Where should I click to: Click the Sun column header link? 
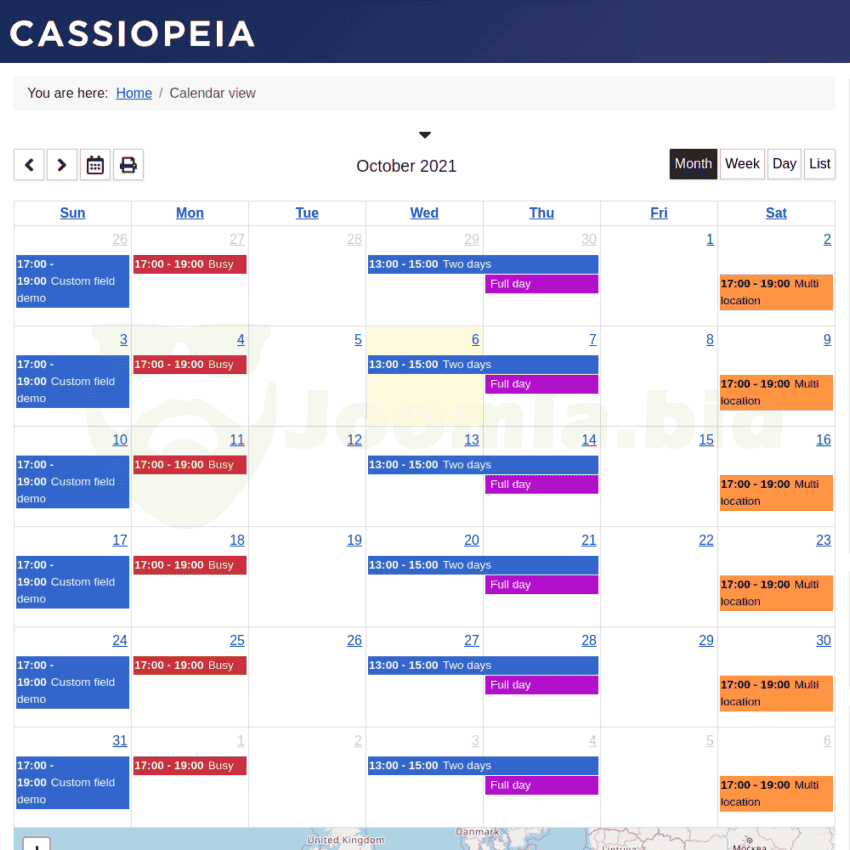click(73, 213)
